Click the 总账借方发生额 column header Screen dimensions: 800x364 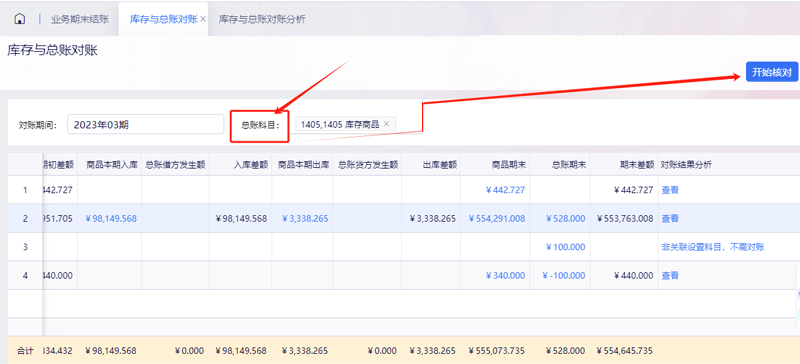[175, 164]
